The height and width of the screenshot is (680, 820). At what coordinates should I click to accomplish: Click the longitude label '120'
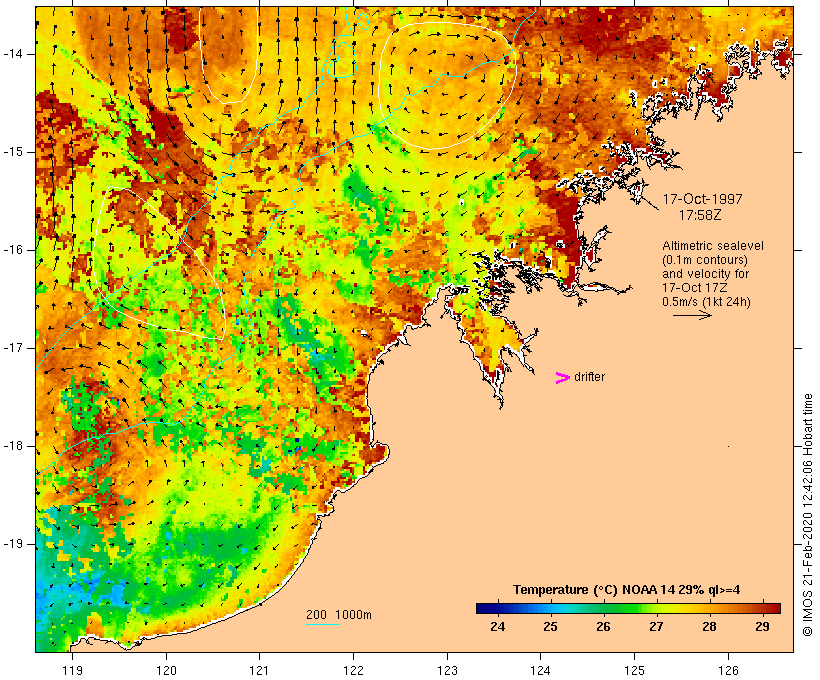click(x=166, y=670)
